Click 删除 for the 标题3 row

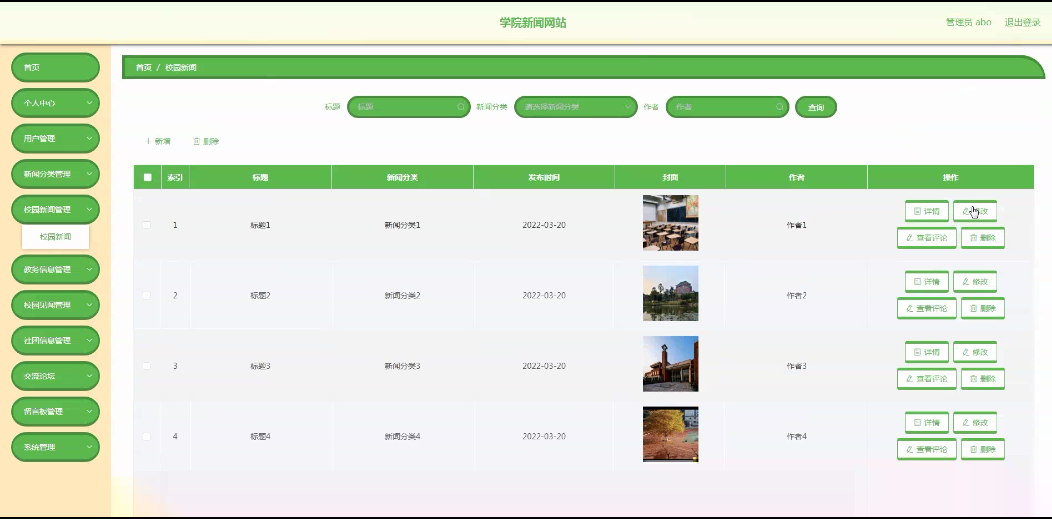click(983, 379)
